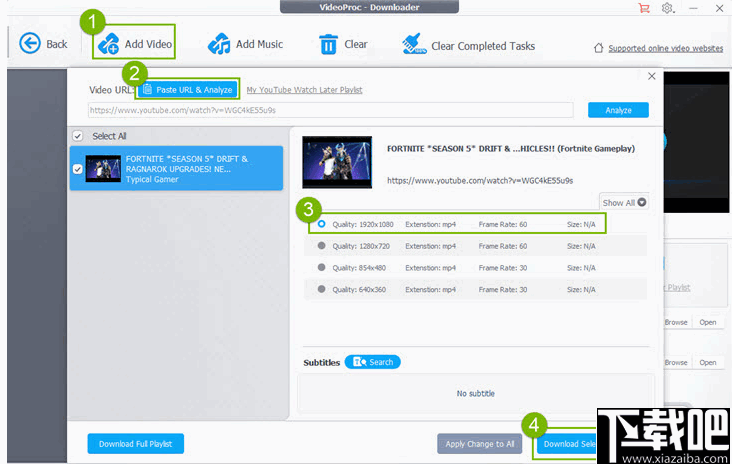This screenshot has height=464, width=732.
Task: Select the FORTNITE video thumbnail in list
Action: click(x=103, y=169)
